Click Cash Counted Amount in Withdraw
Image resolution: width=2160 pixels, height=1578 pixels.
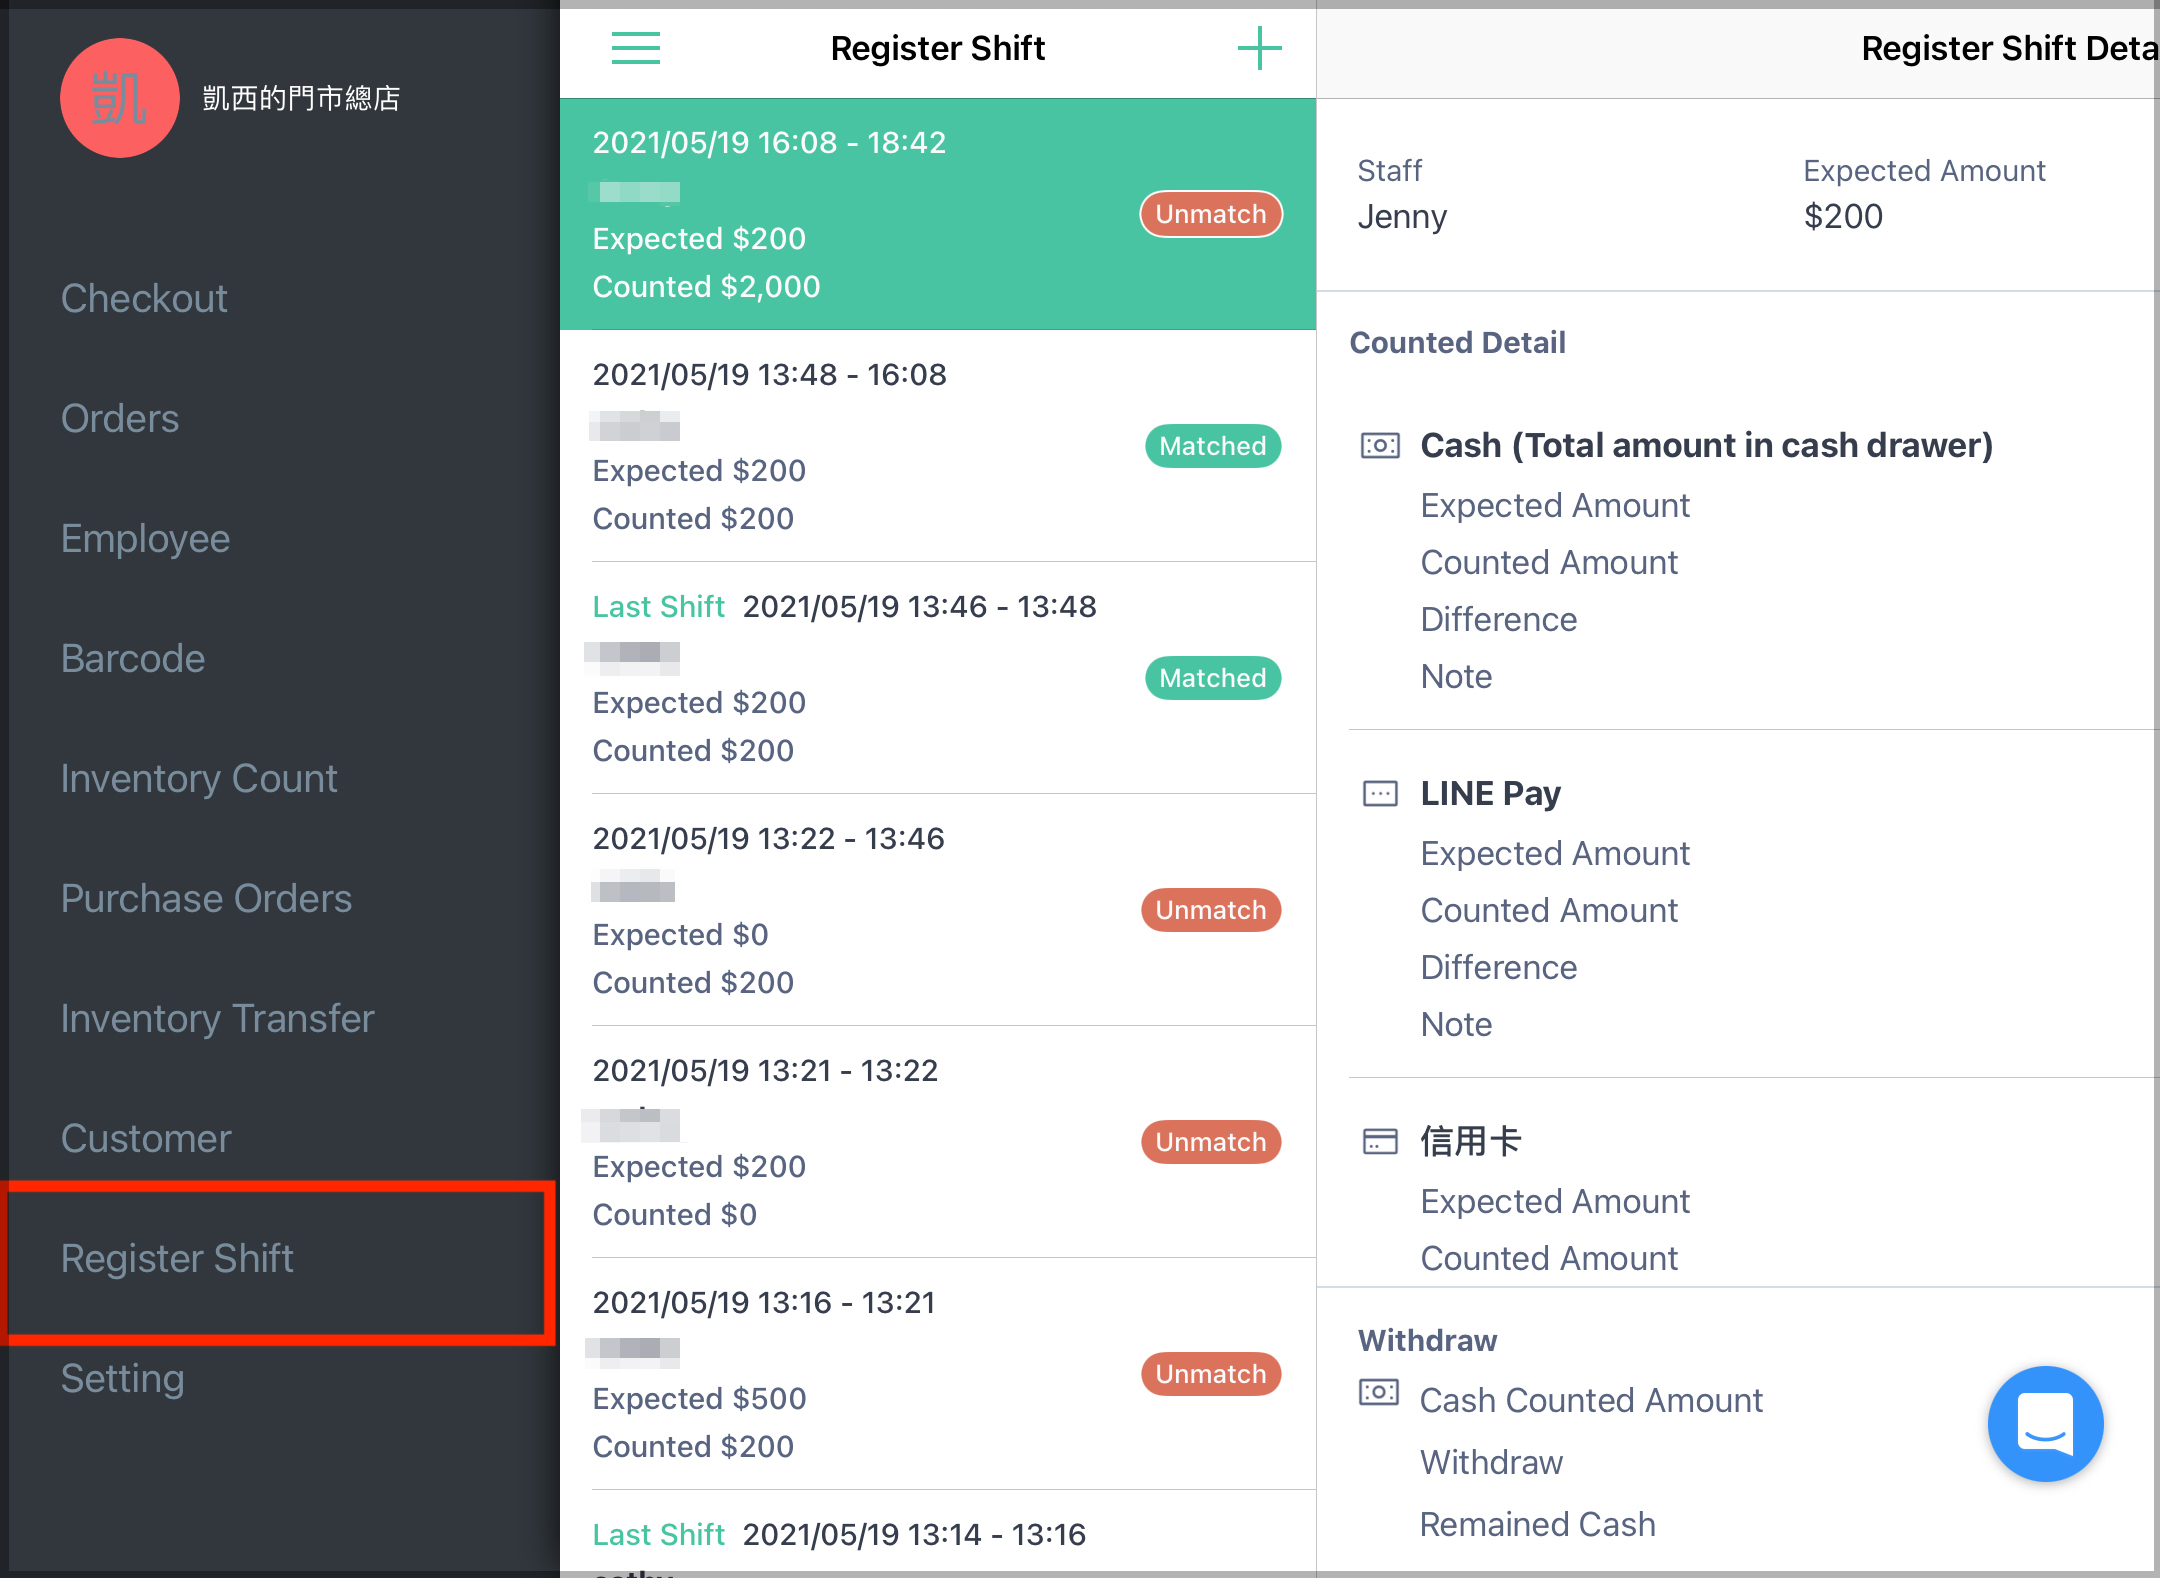coord(1591,1401)
